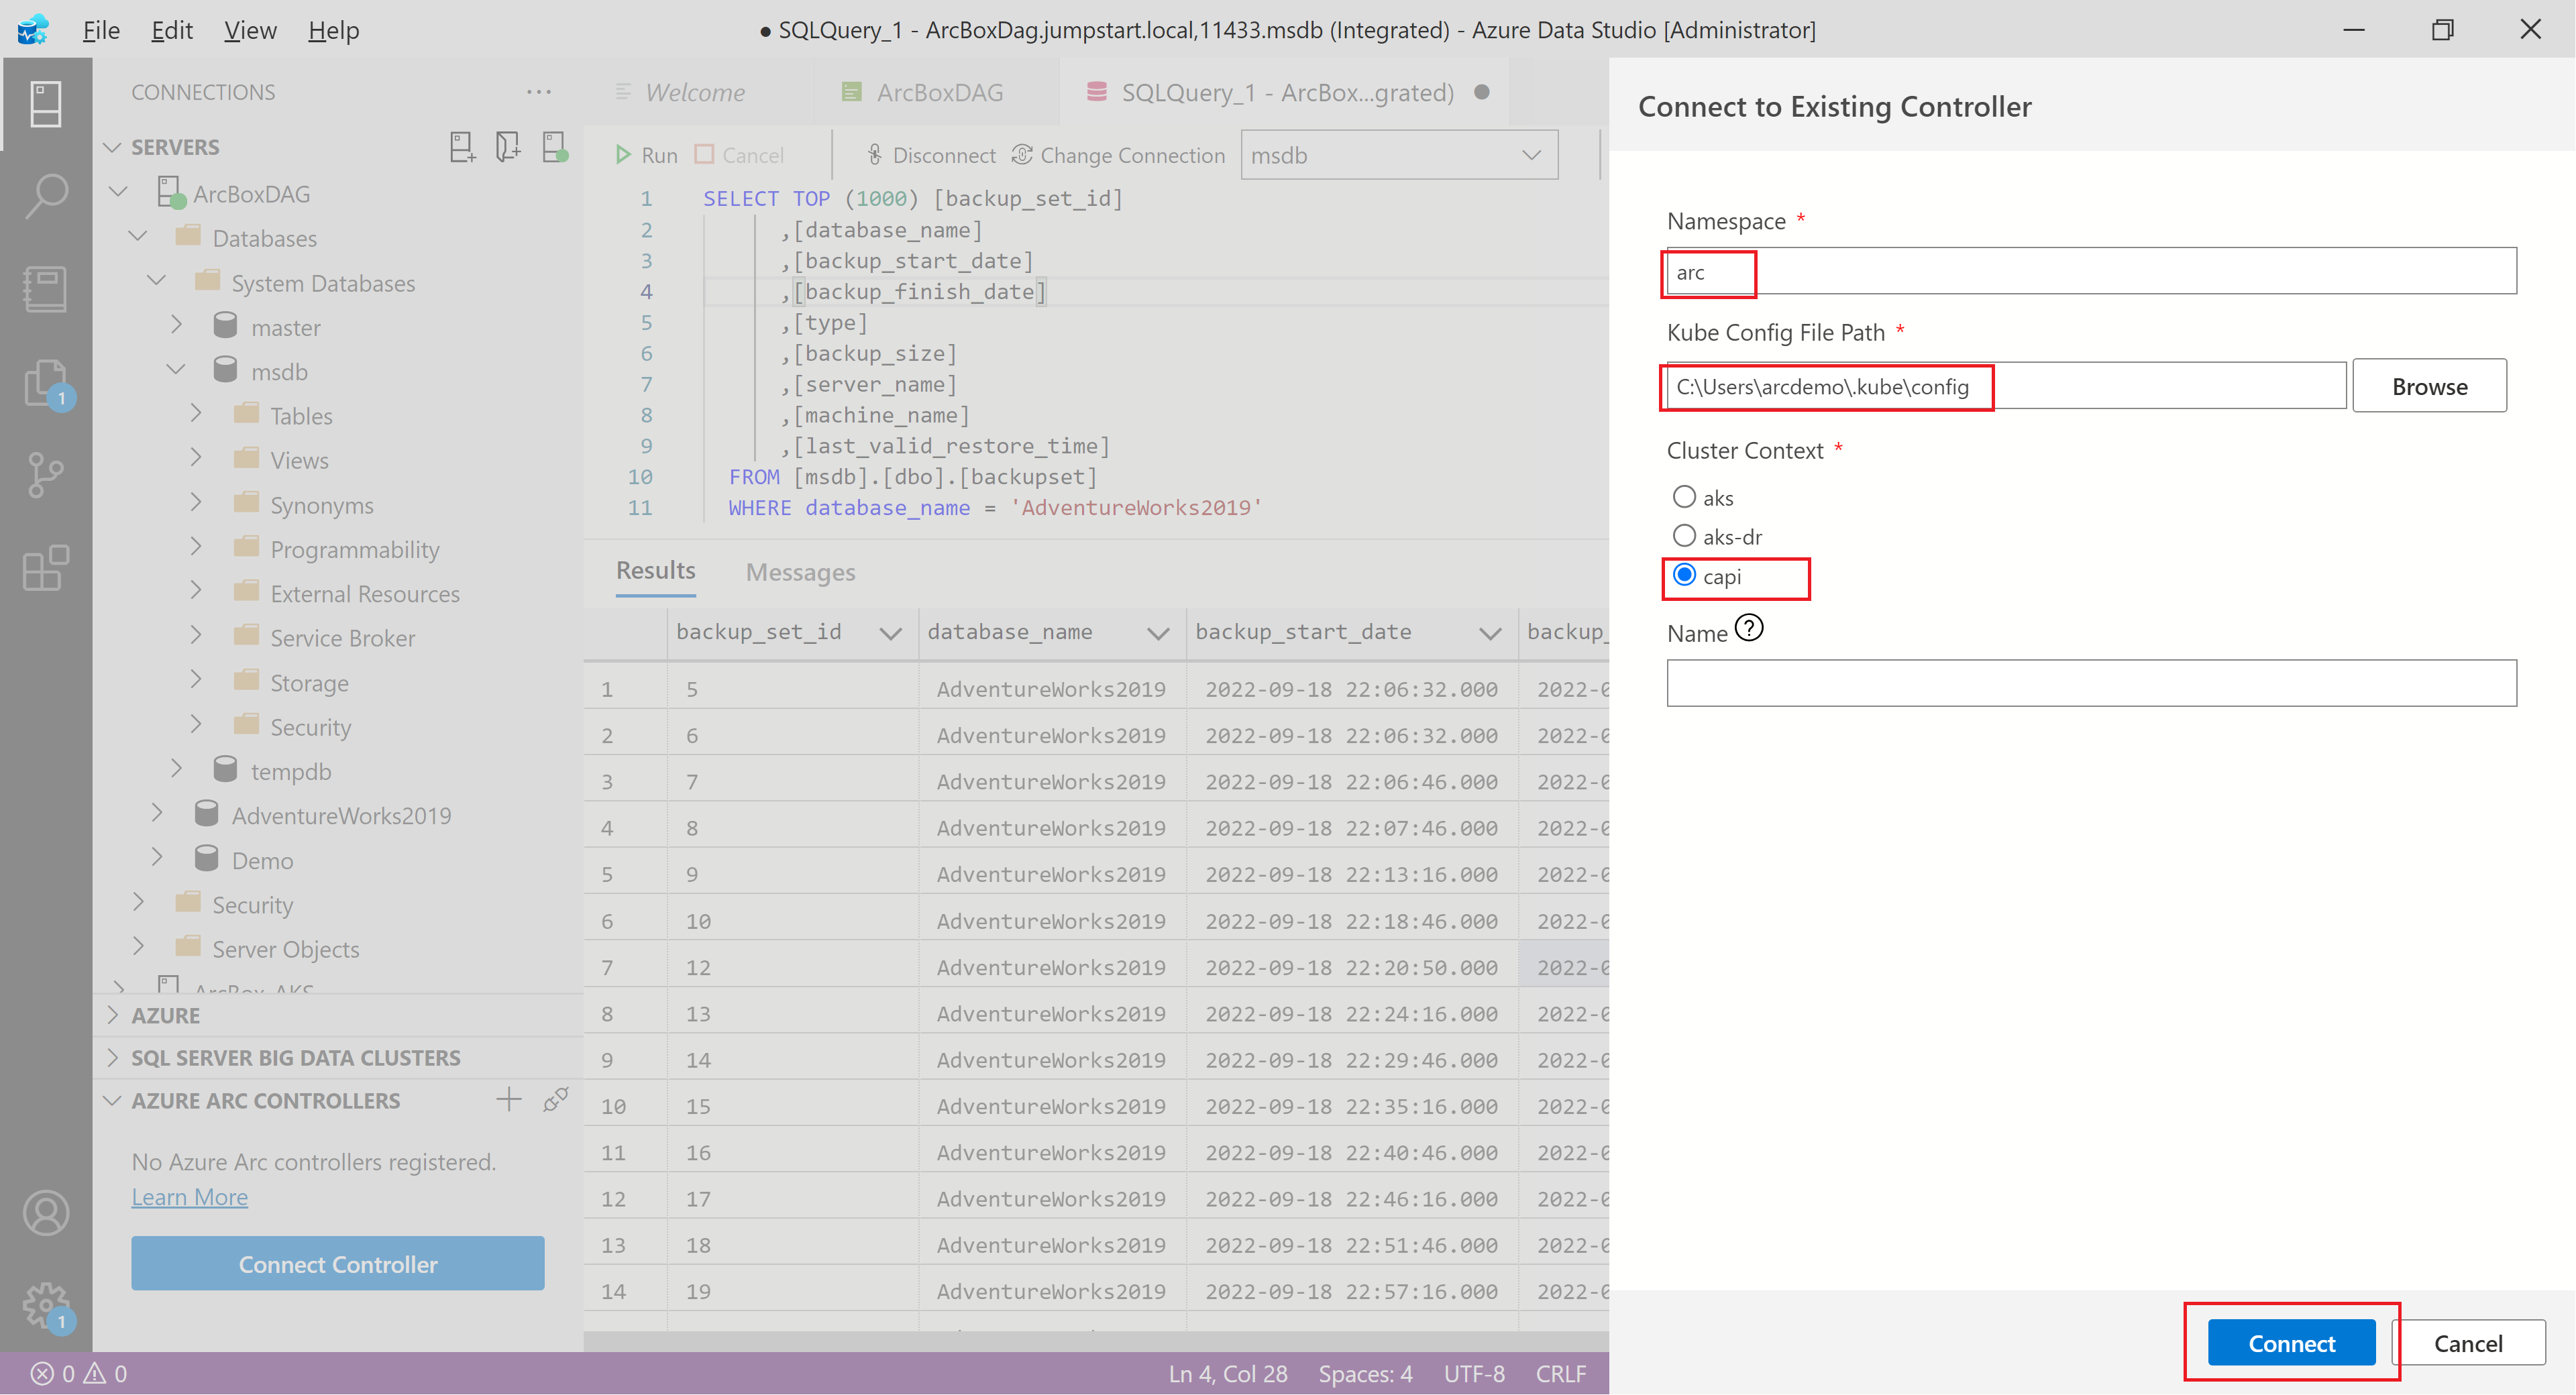2576x1395 pixels.
Task: Click plus icon beside Azure Arc Controllers
Action: [509, 1100]
